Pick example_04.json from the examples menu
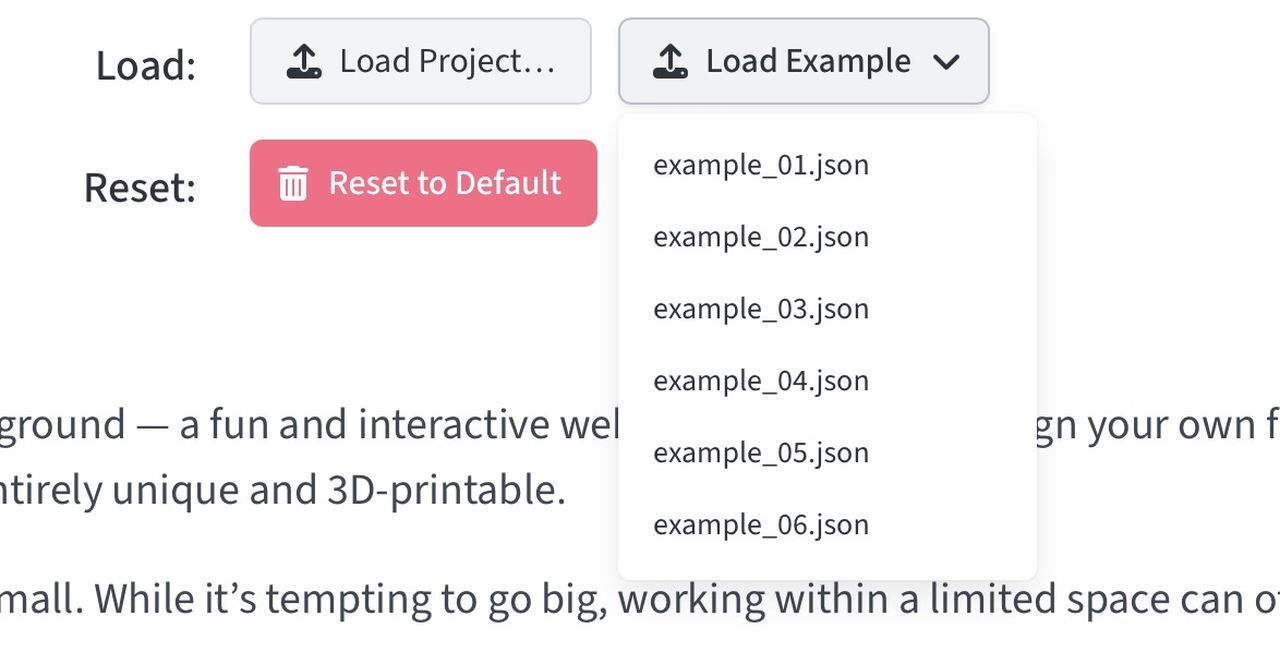1280x652 pixels. tap(761, 381)
